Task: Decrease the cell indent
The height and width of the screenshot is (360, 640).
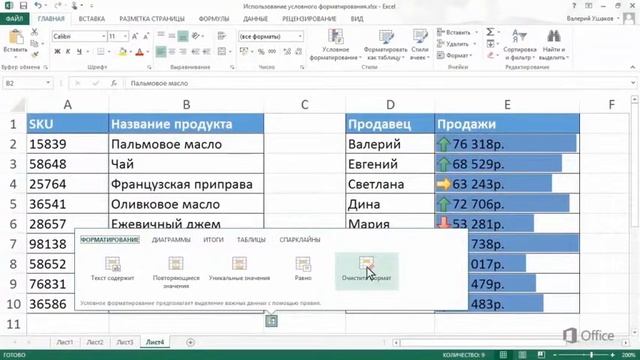Action: click(196, 51)
